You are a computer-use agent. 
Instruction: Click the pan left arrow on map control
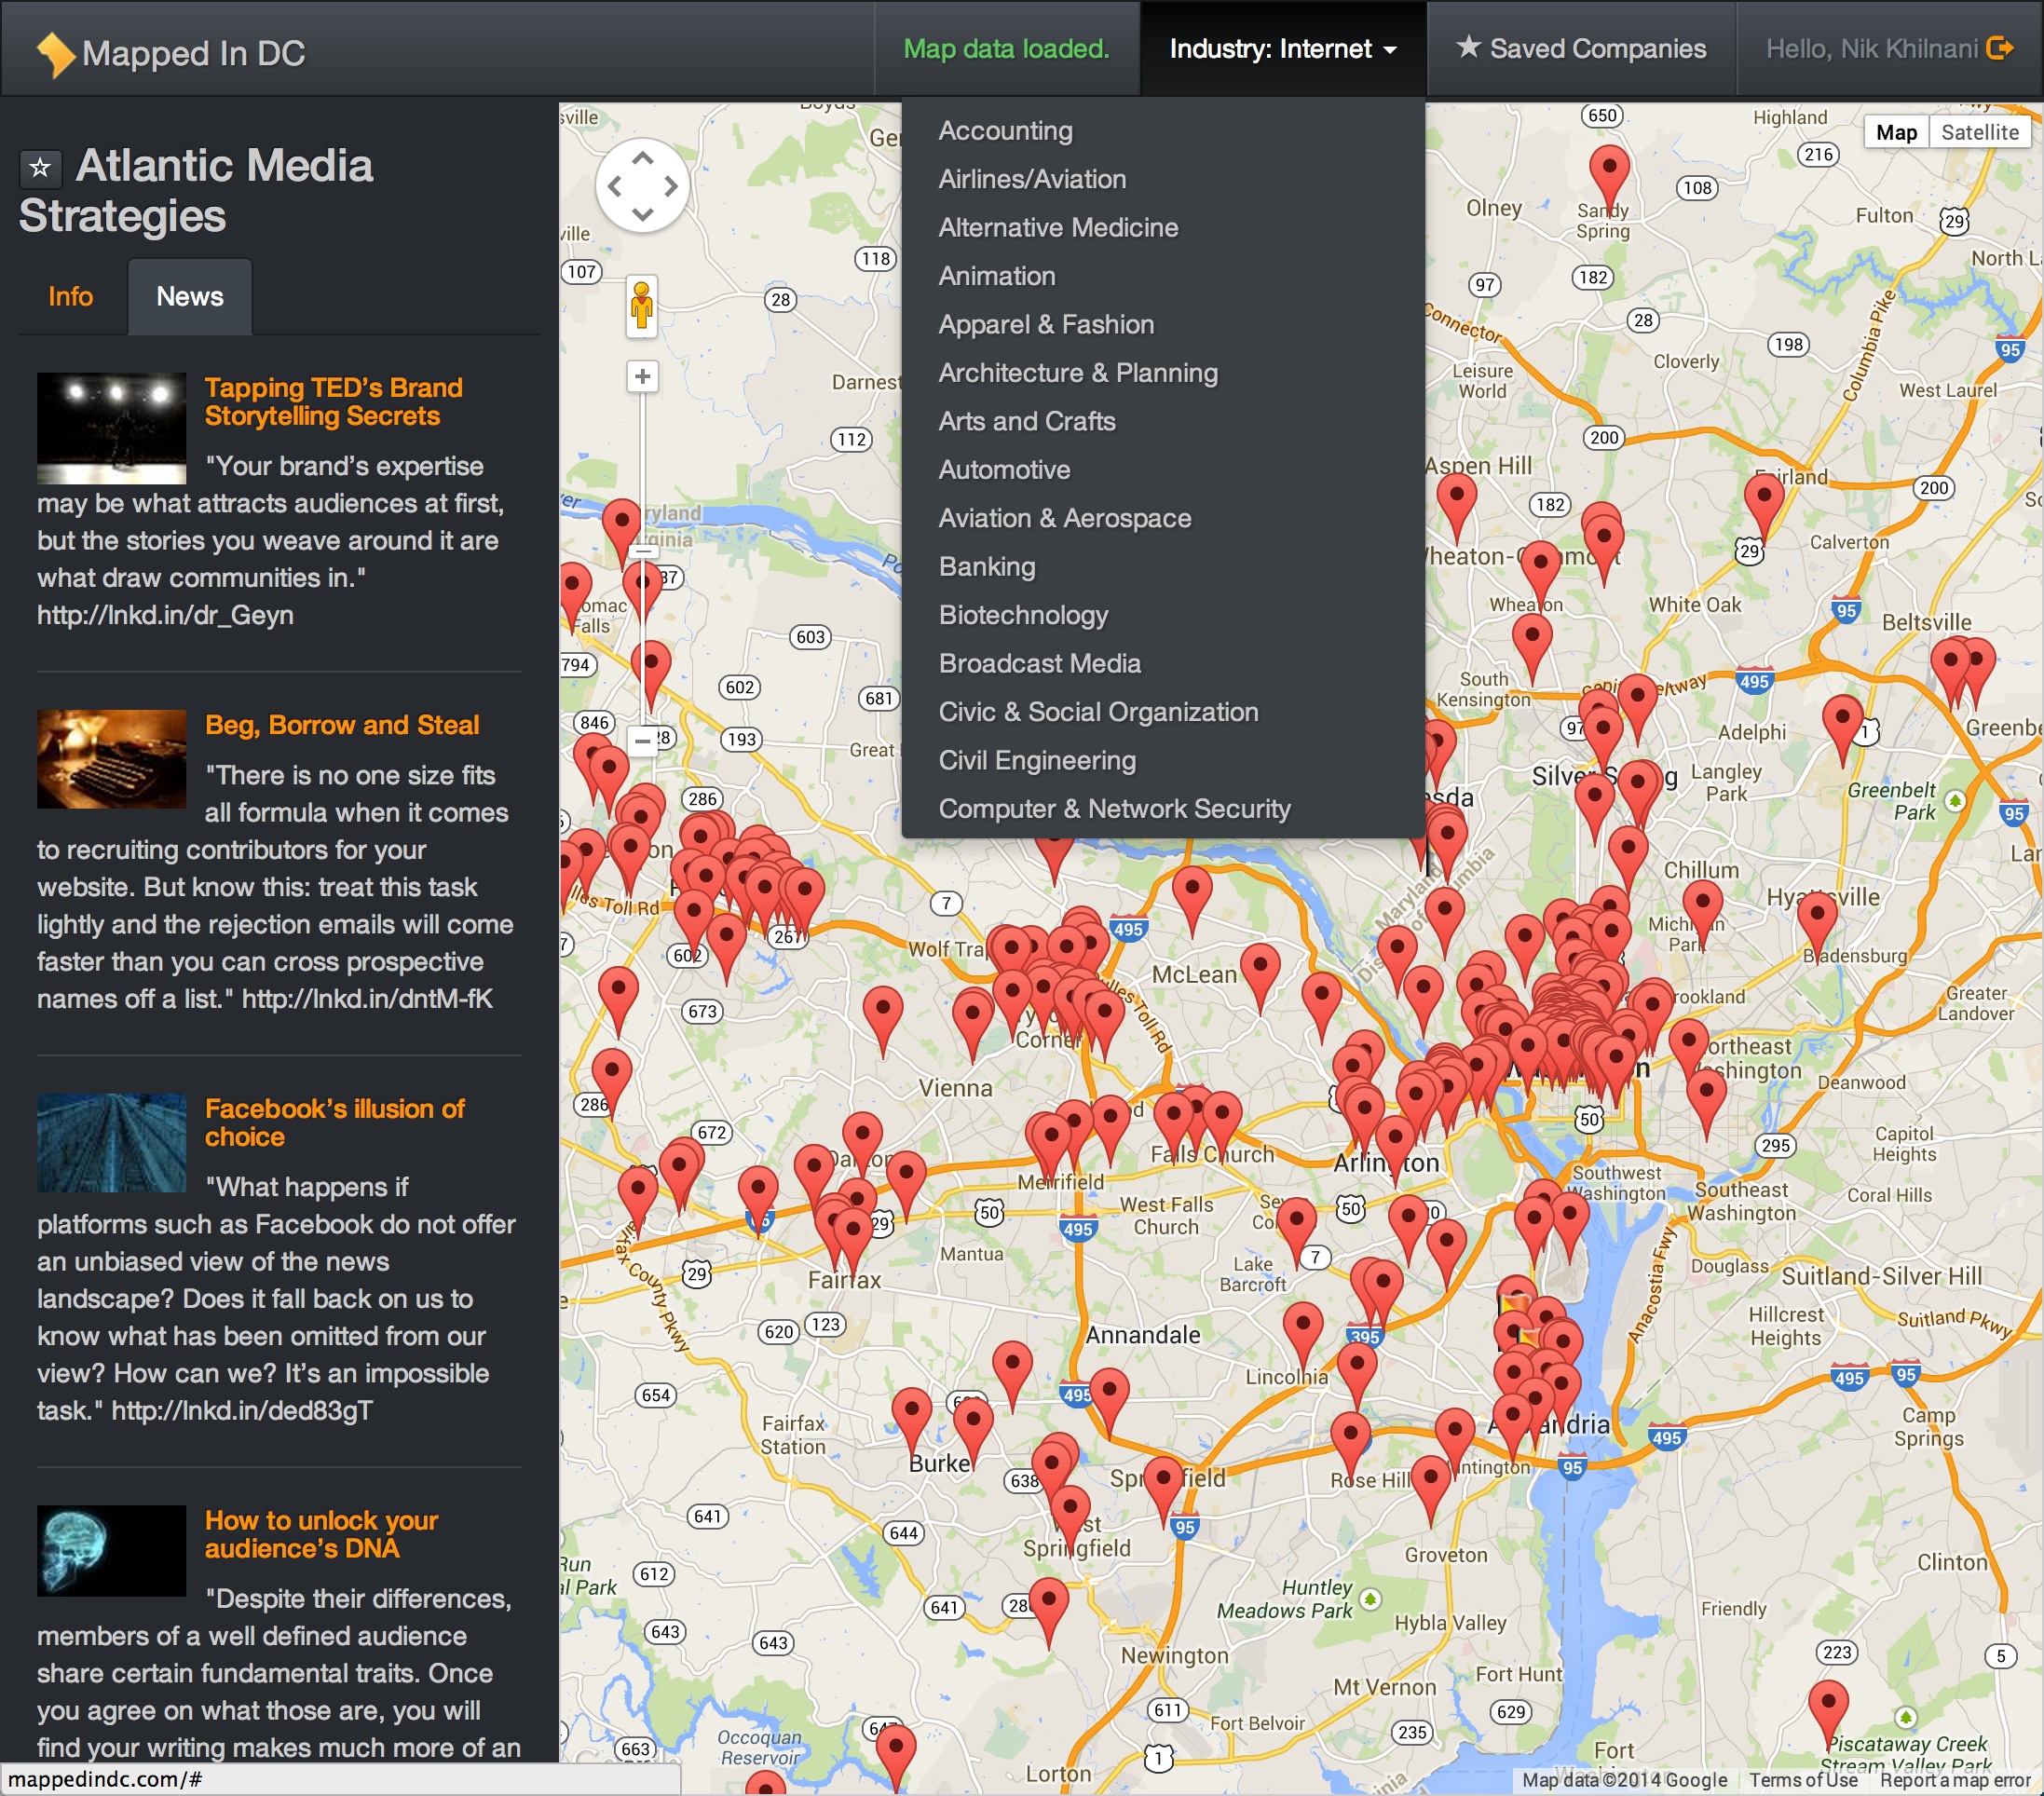[x=614, y=186]
